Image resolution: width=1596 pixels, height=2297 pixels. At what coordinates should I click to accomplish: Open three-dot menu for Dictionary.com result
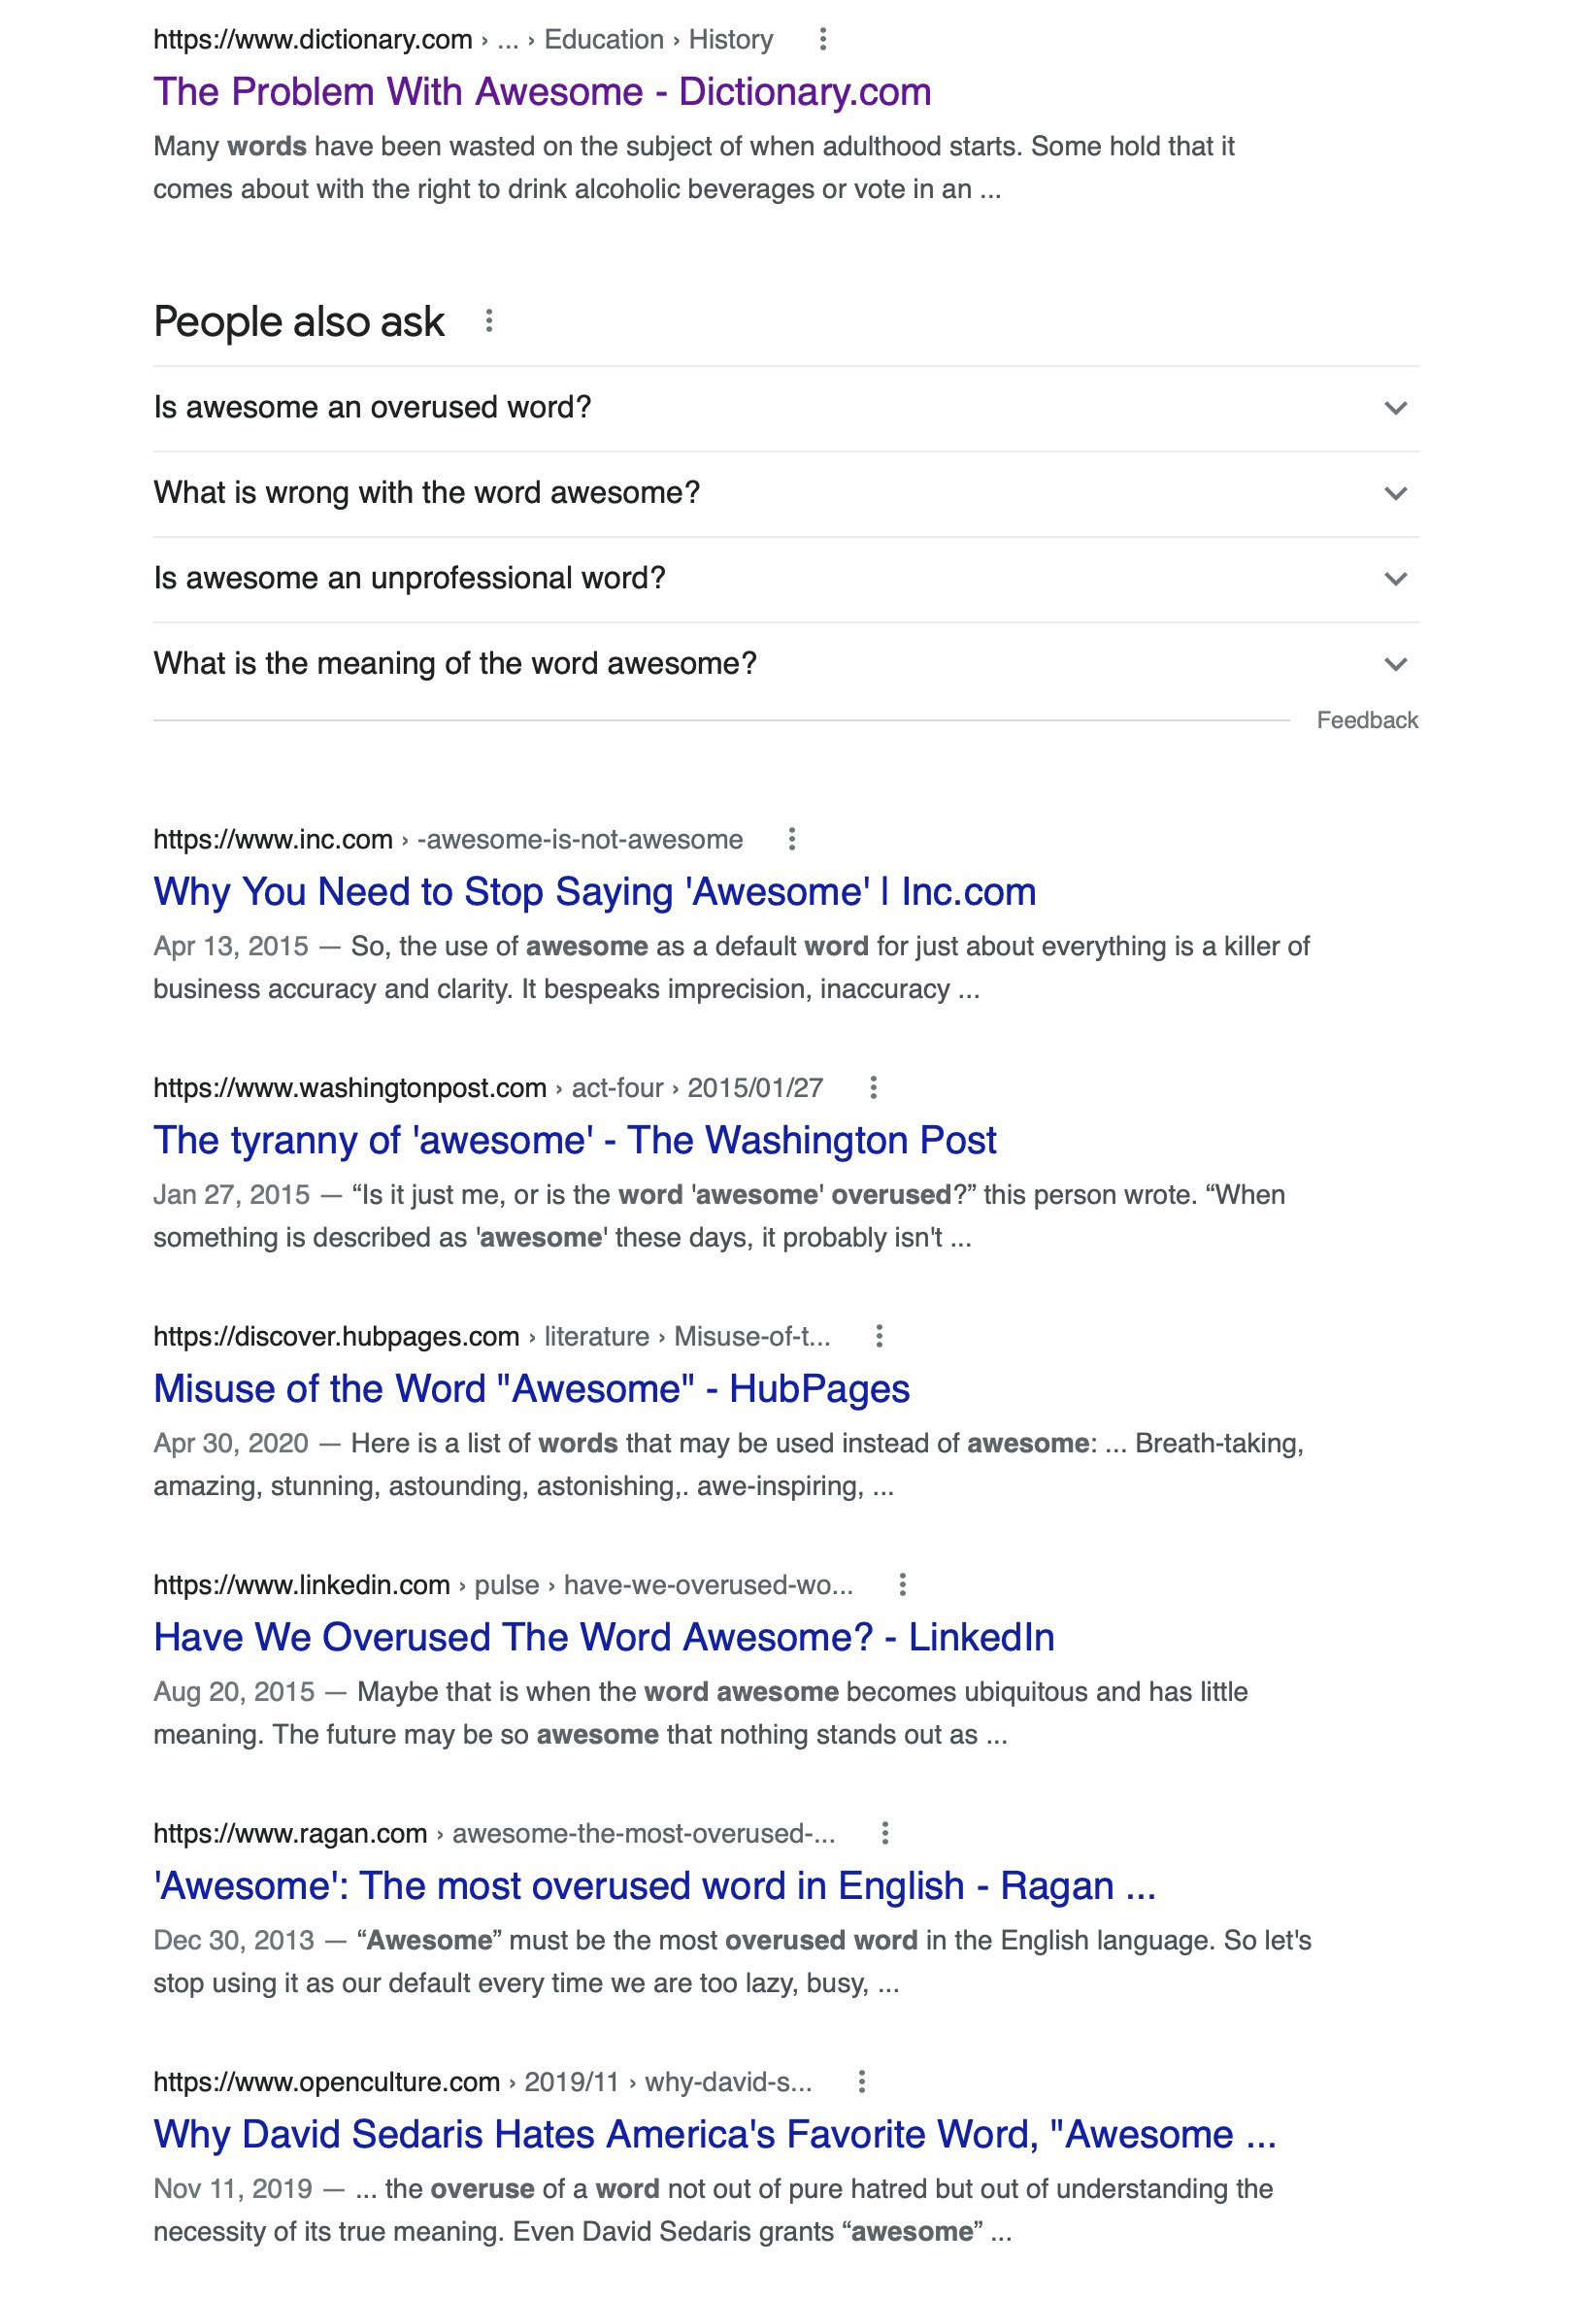coord(822,39)
